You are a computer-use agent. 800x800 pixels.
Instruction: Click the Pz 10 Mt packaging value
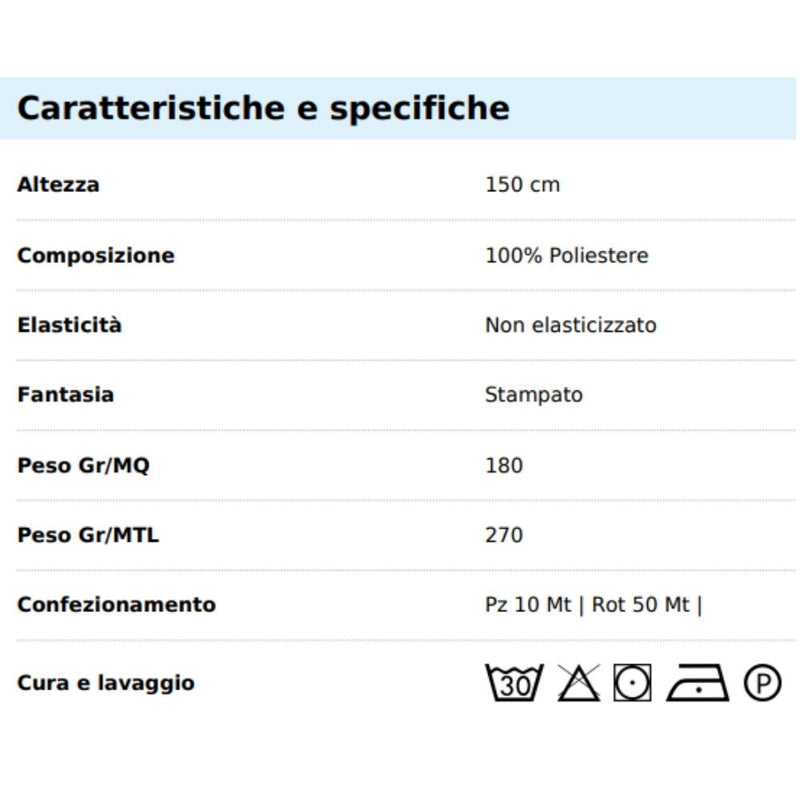pyautogui.click(x=528, y=605)
